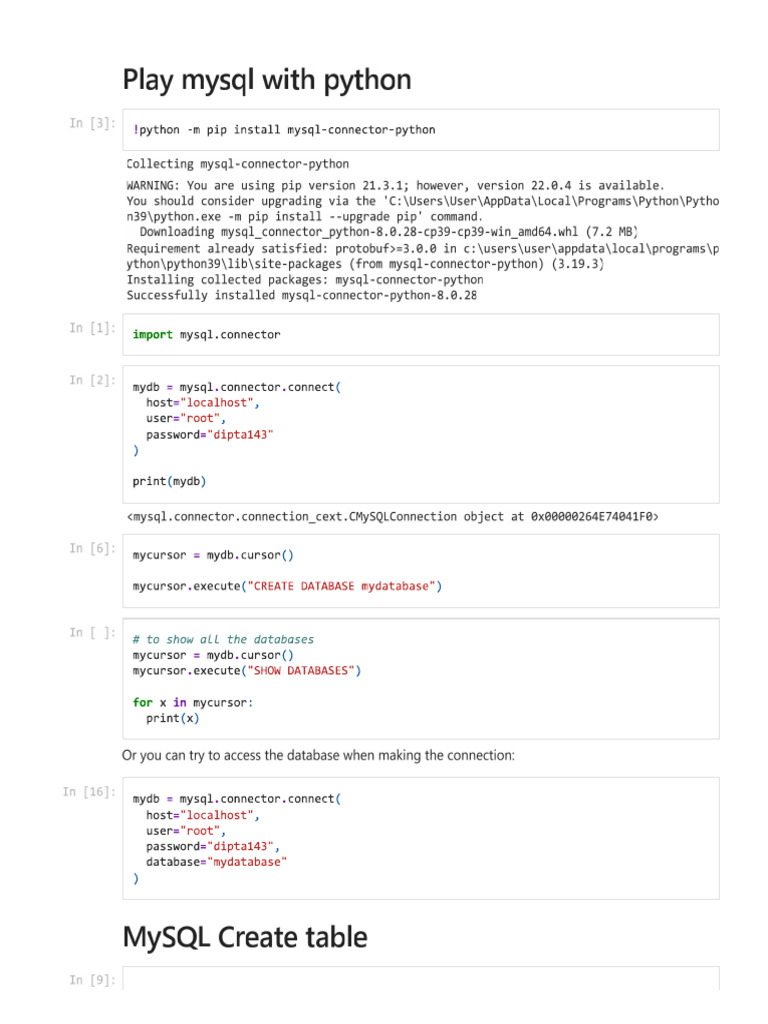
Task: Select the 'import mysql.connector' code cell
Action: (421, 334)
